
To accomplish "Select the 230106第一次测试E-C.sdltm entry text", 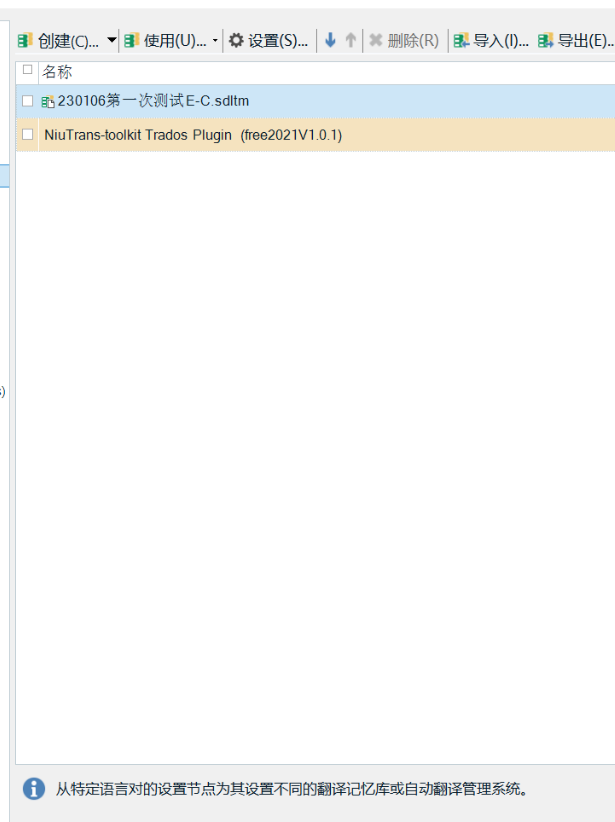I will coord(153,101).
